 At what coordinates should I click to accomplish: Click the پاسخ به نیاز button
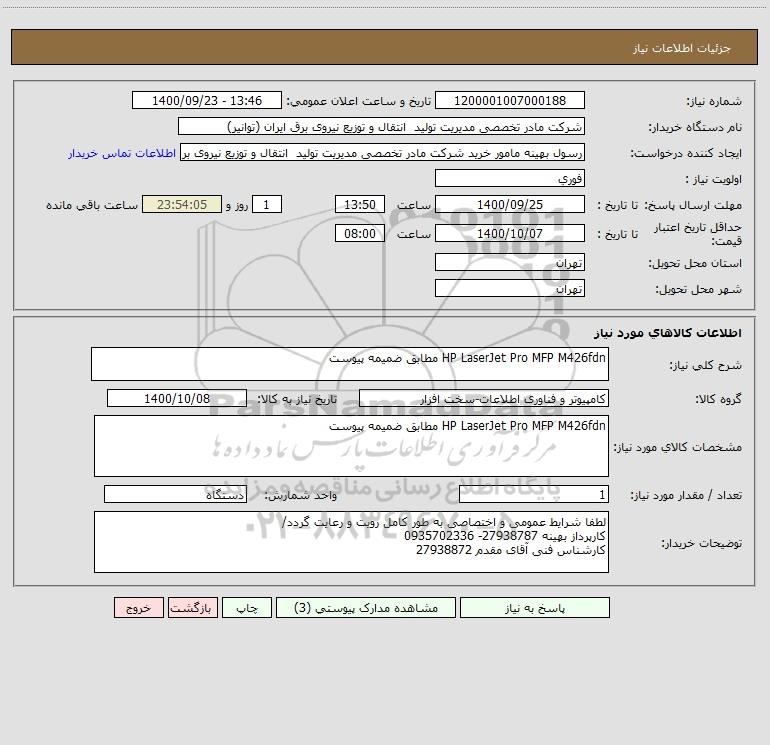point(535,608)
